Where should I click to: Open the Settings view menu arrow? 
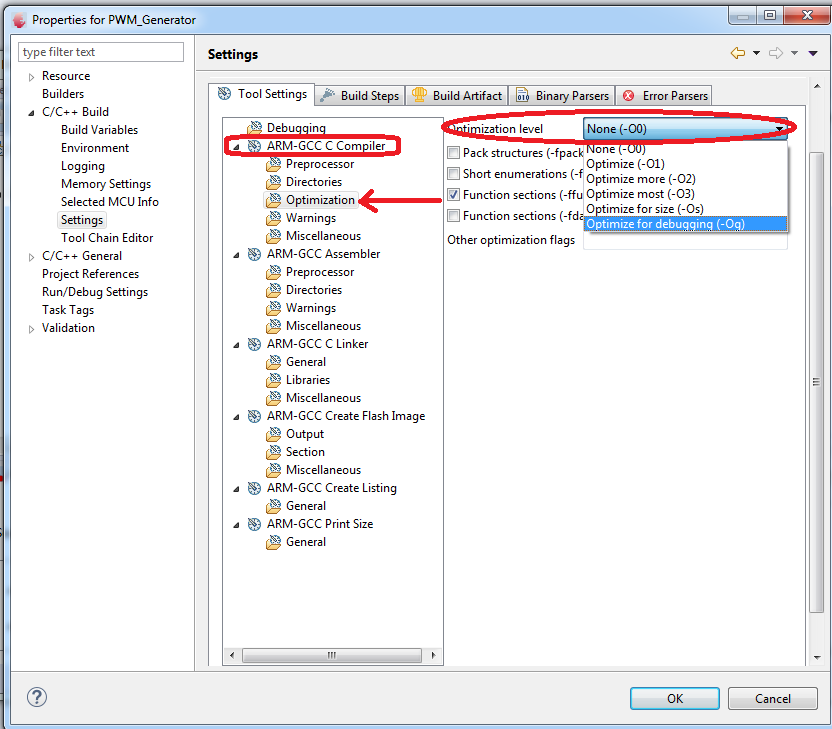tap(812, 53)
